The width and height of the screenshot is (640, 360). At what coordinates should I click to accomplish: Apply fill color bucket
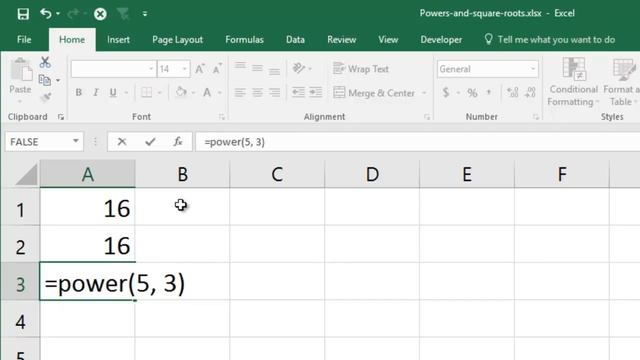point(181,92)
